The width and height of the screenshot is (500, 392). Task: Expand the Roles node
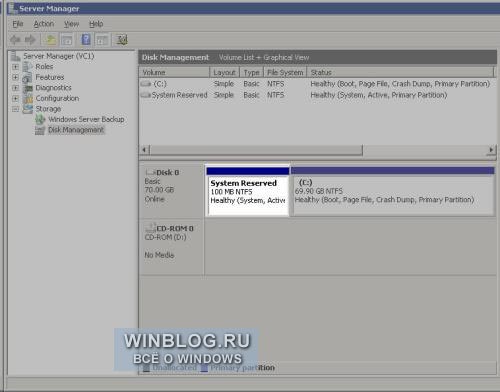(x=16, y=67)
